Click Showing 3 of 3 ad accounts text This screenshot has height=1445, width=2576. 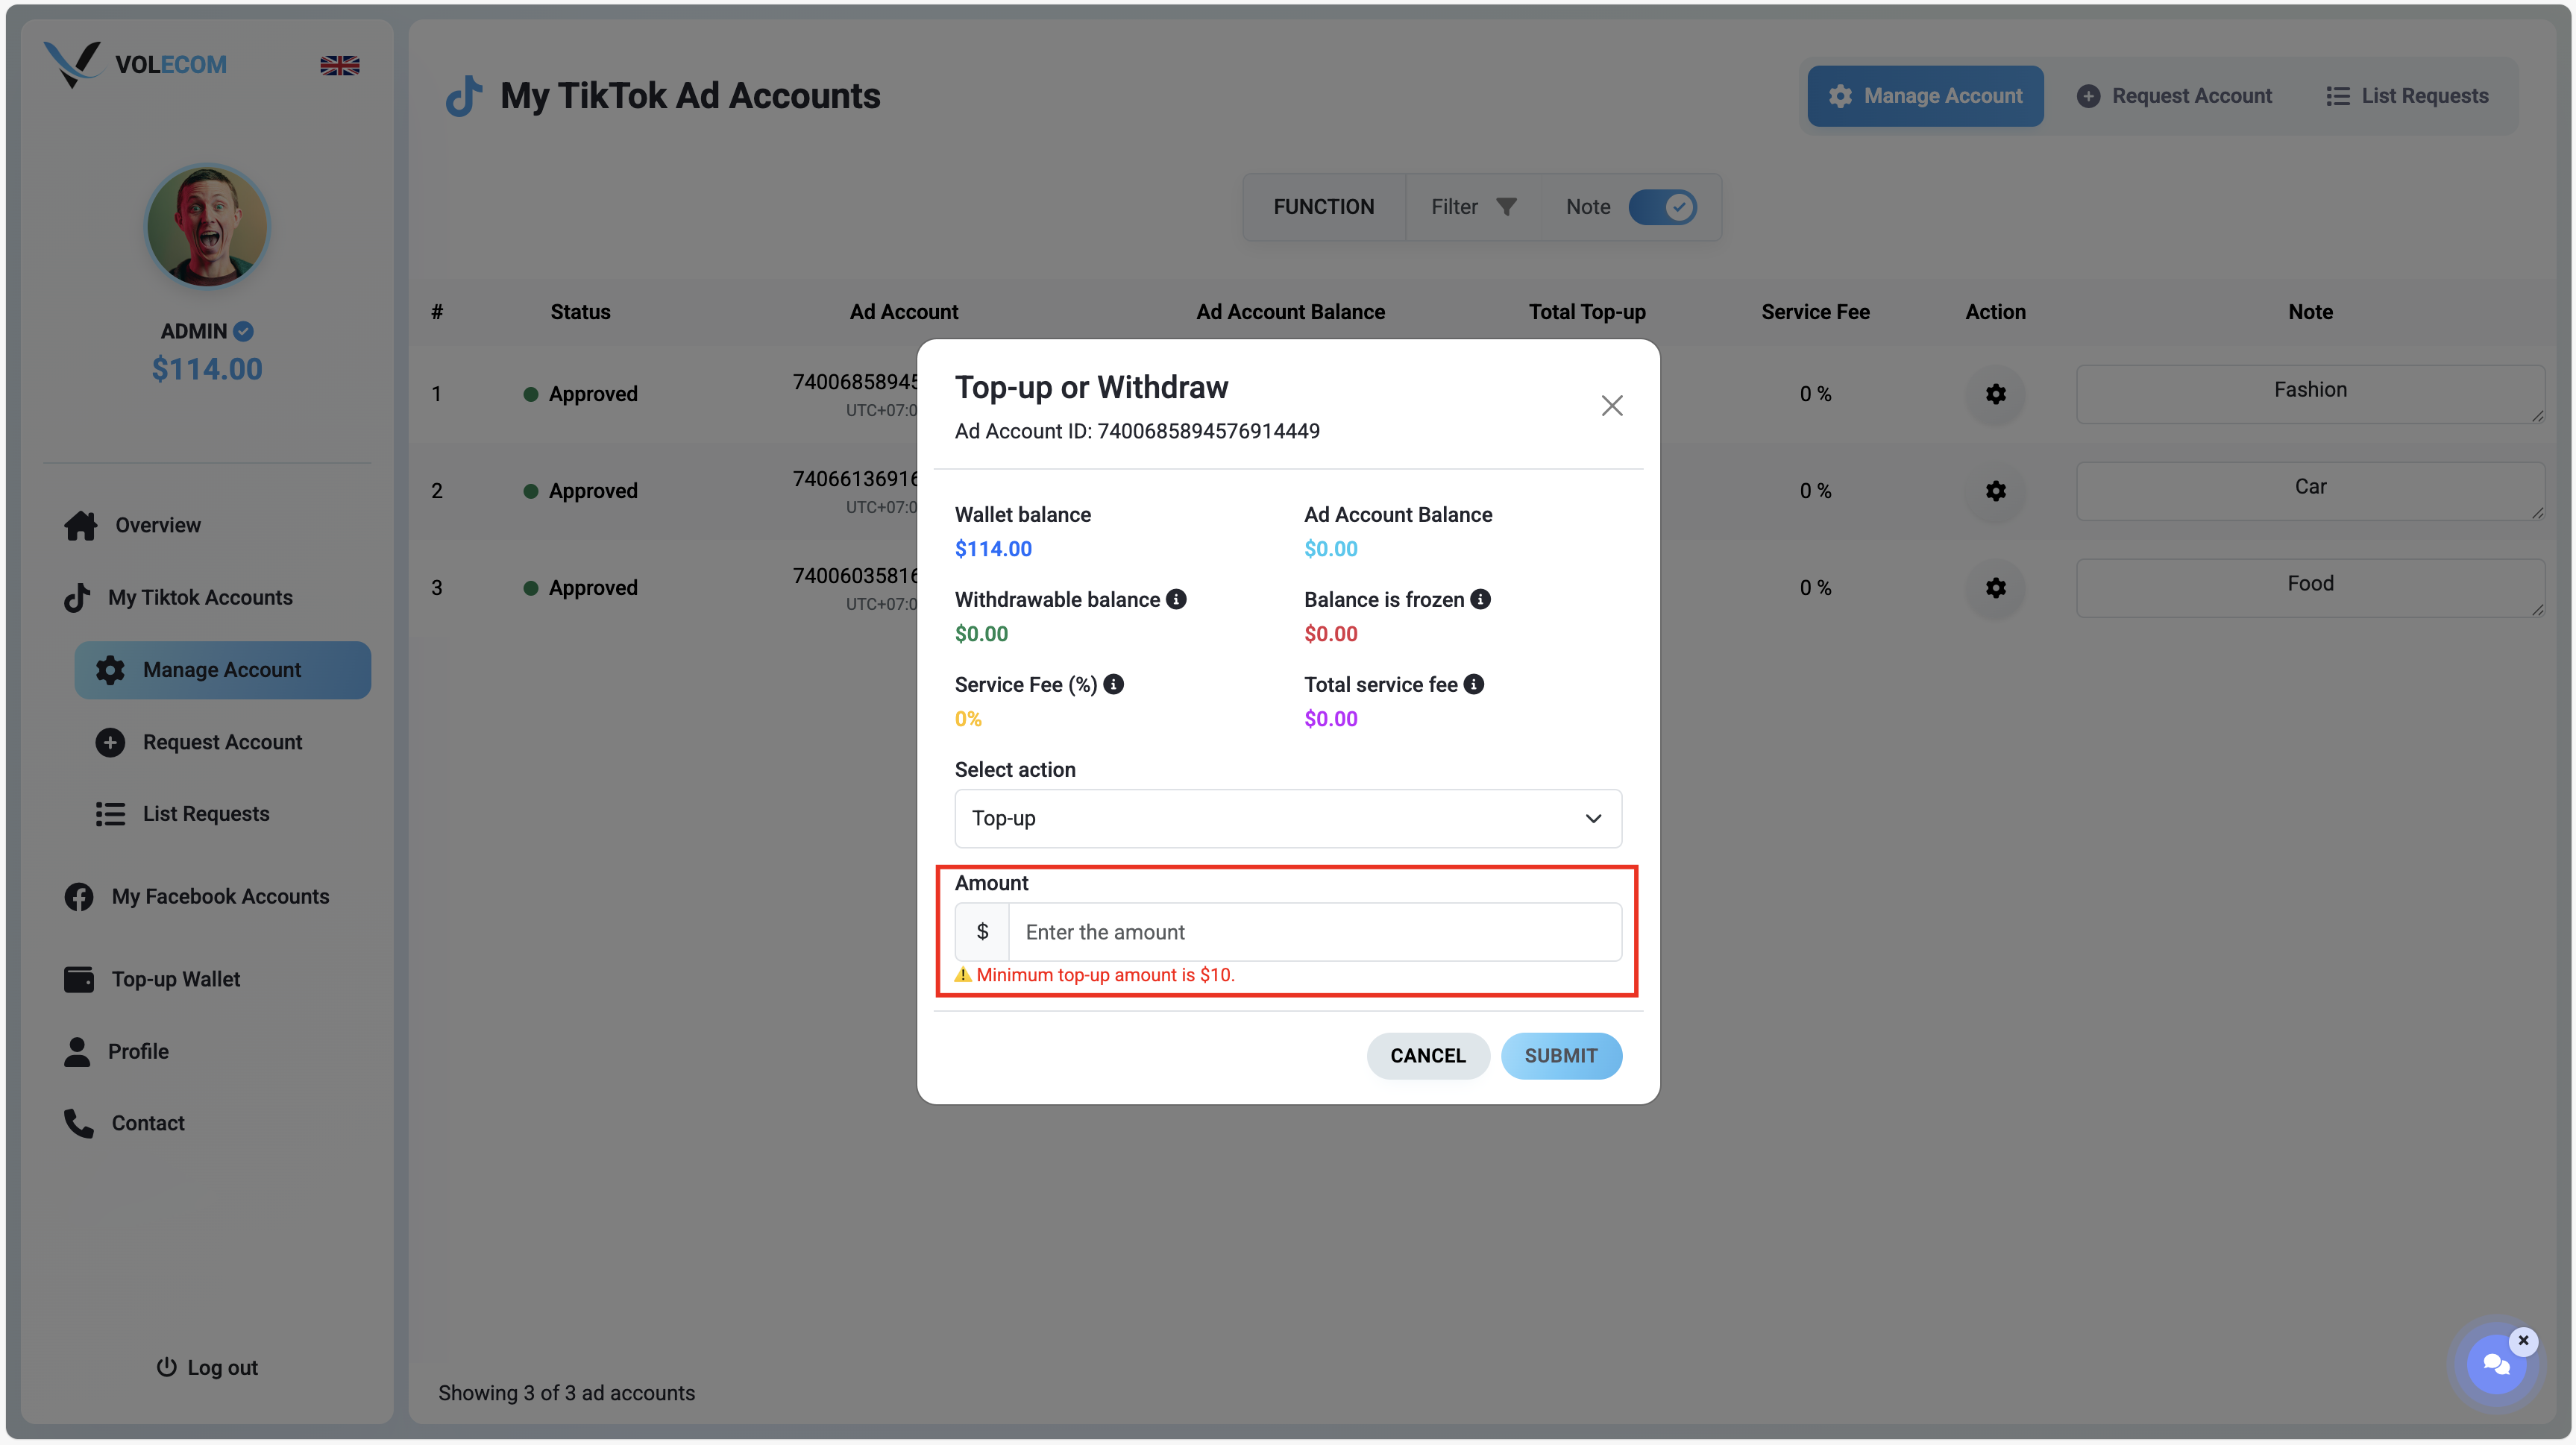coord(566,1393)
